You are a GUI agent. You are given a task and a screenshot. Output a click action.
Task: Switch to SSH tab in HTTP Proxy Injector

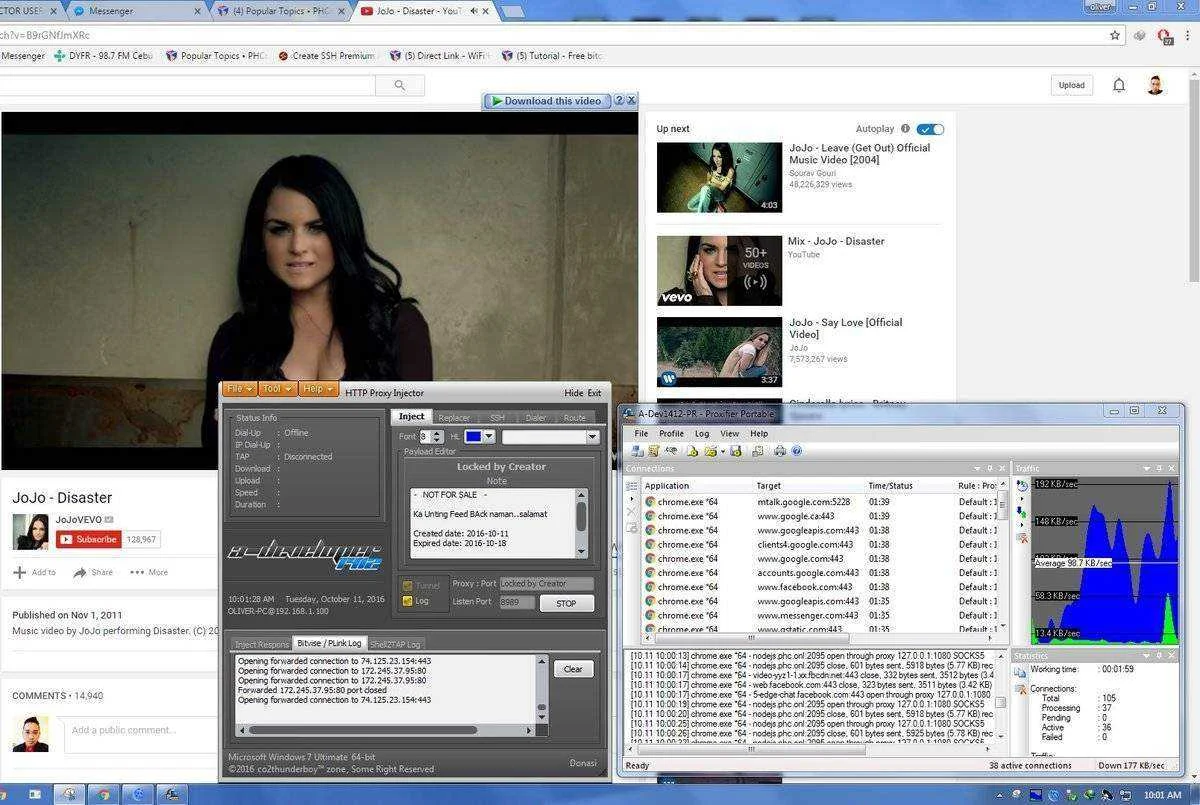(497, 418)
